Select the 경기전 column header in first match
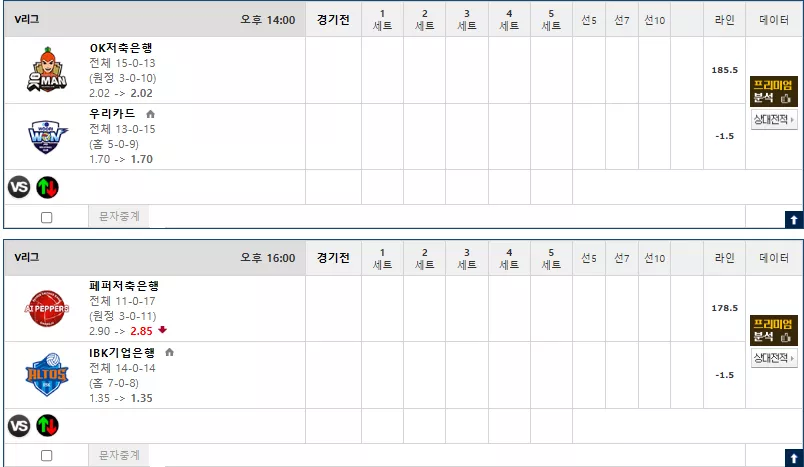 click(333, 19)
